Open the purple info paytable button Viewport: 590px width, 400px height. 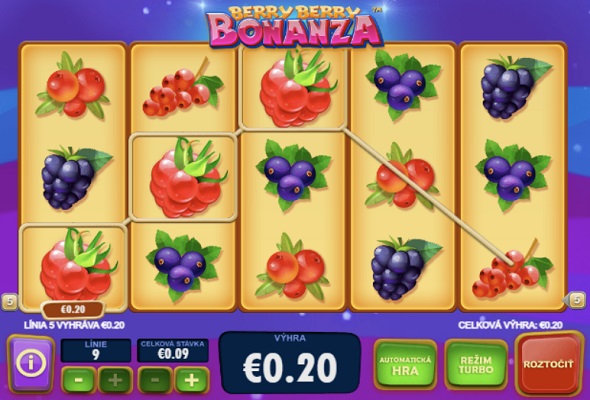click(x=31, y=364)
